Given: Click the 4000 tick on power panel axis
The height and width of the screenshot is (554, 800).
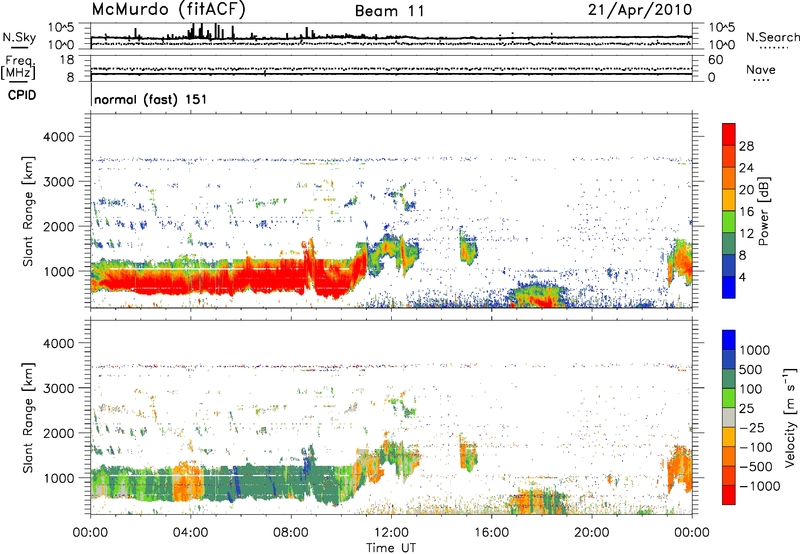Looking at the screenshot, I should (x=58, y=137).
